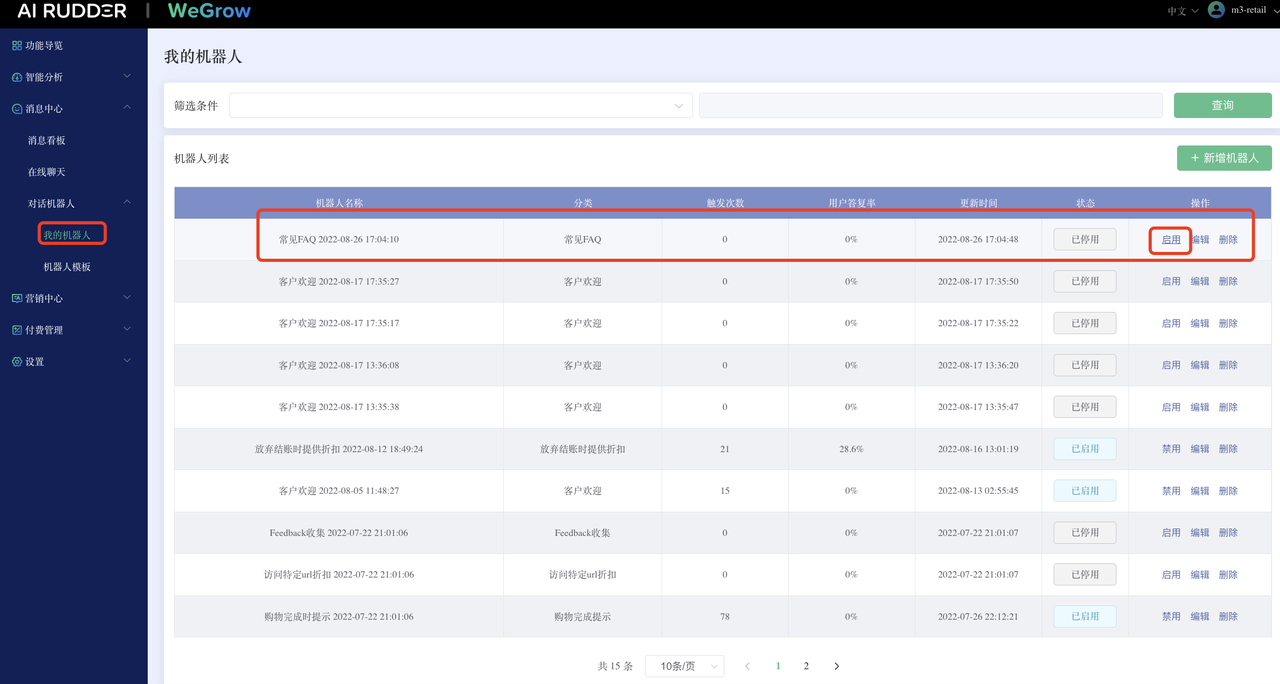Click the 功能导览 grid icon in sidebar
This screenshot has width=1280, height=684.
coord(17,46)
